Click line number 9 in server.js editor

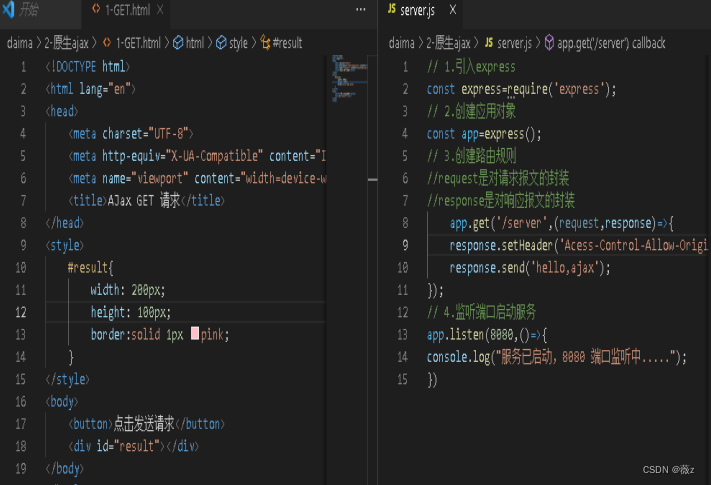click(x=405, y=245)
